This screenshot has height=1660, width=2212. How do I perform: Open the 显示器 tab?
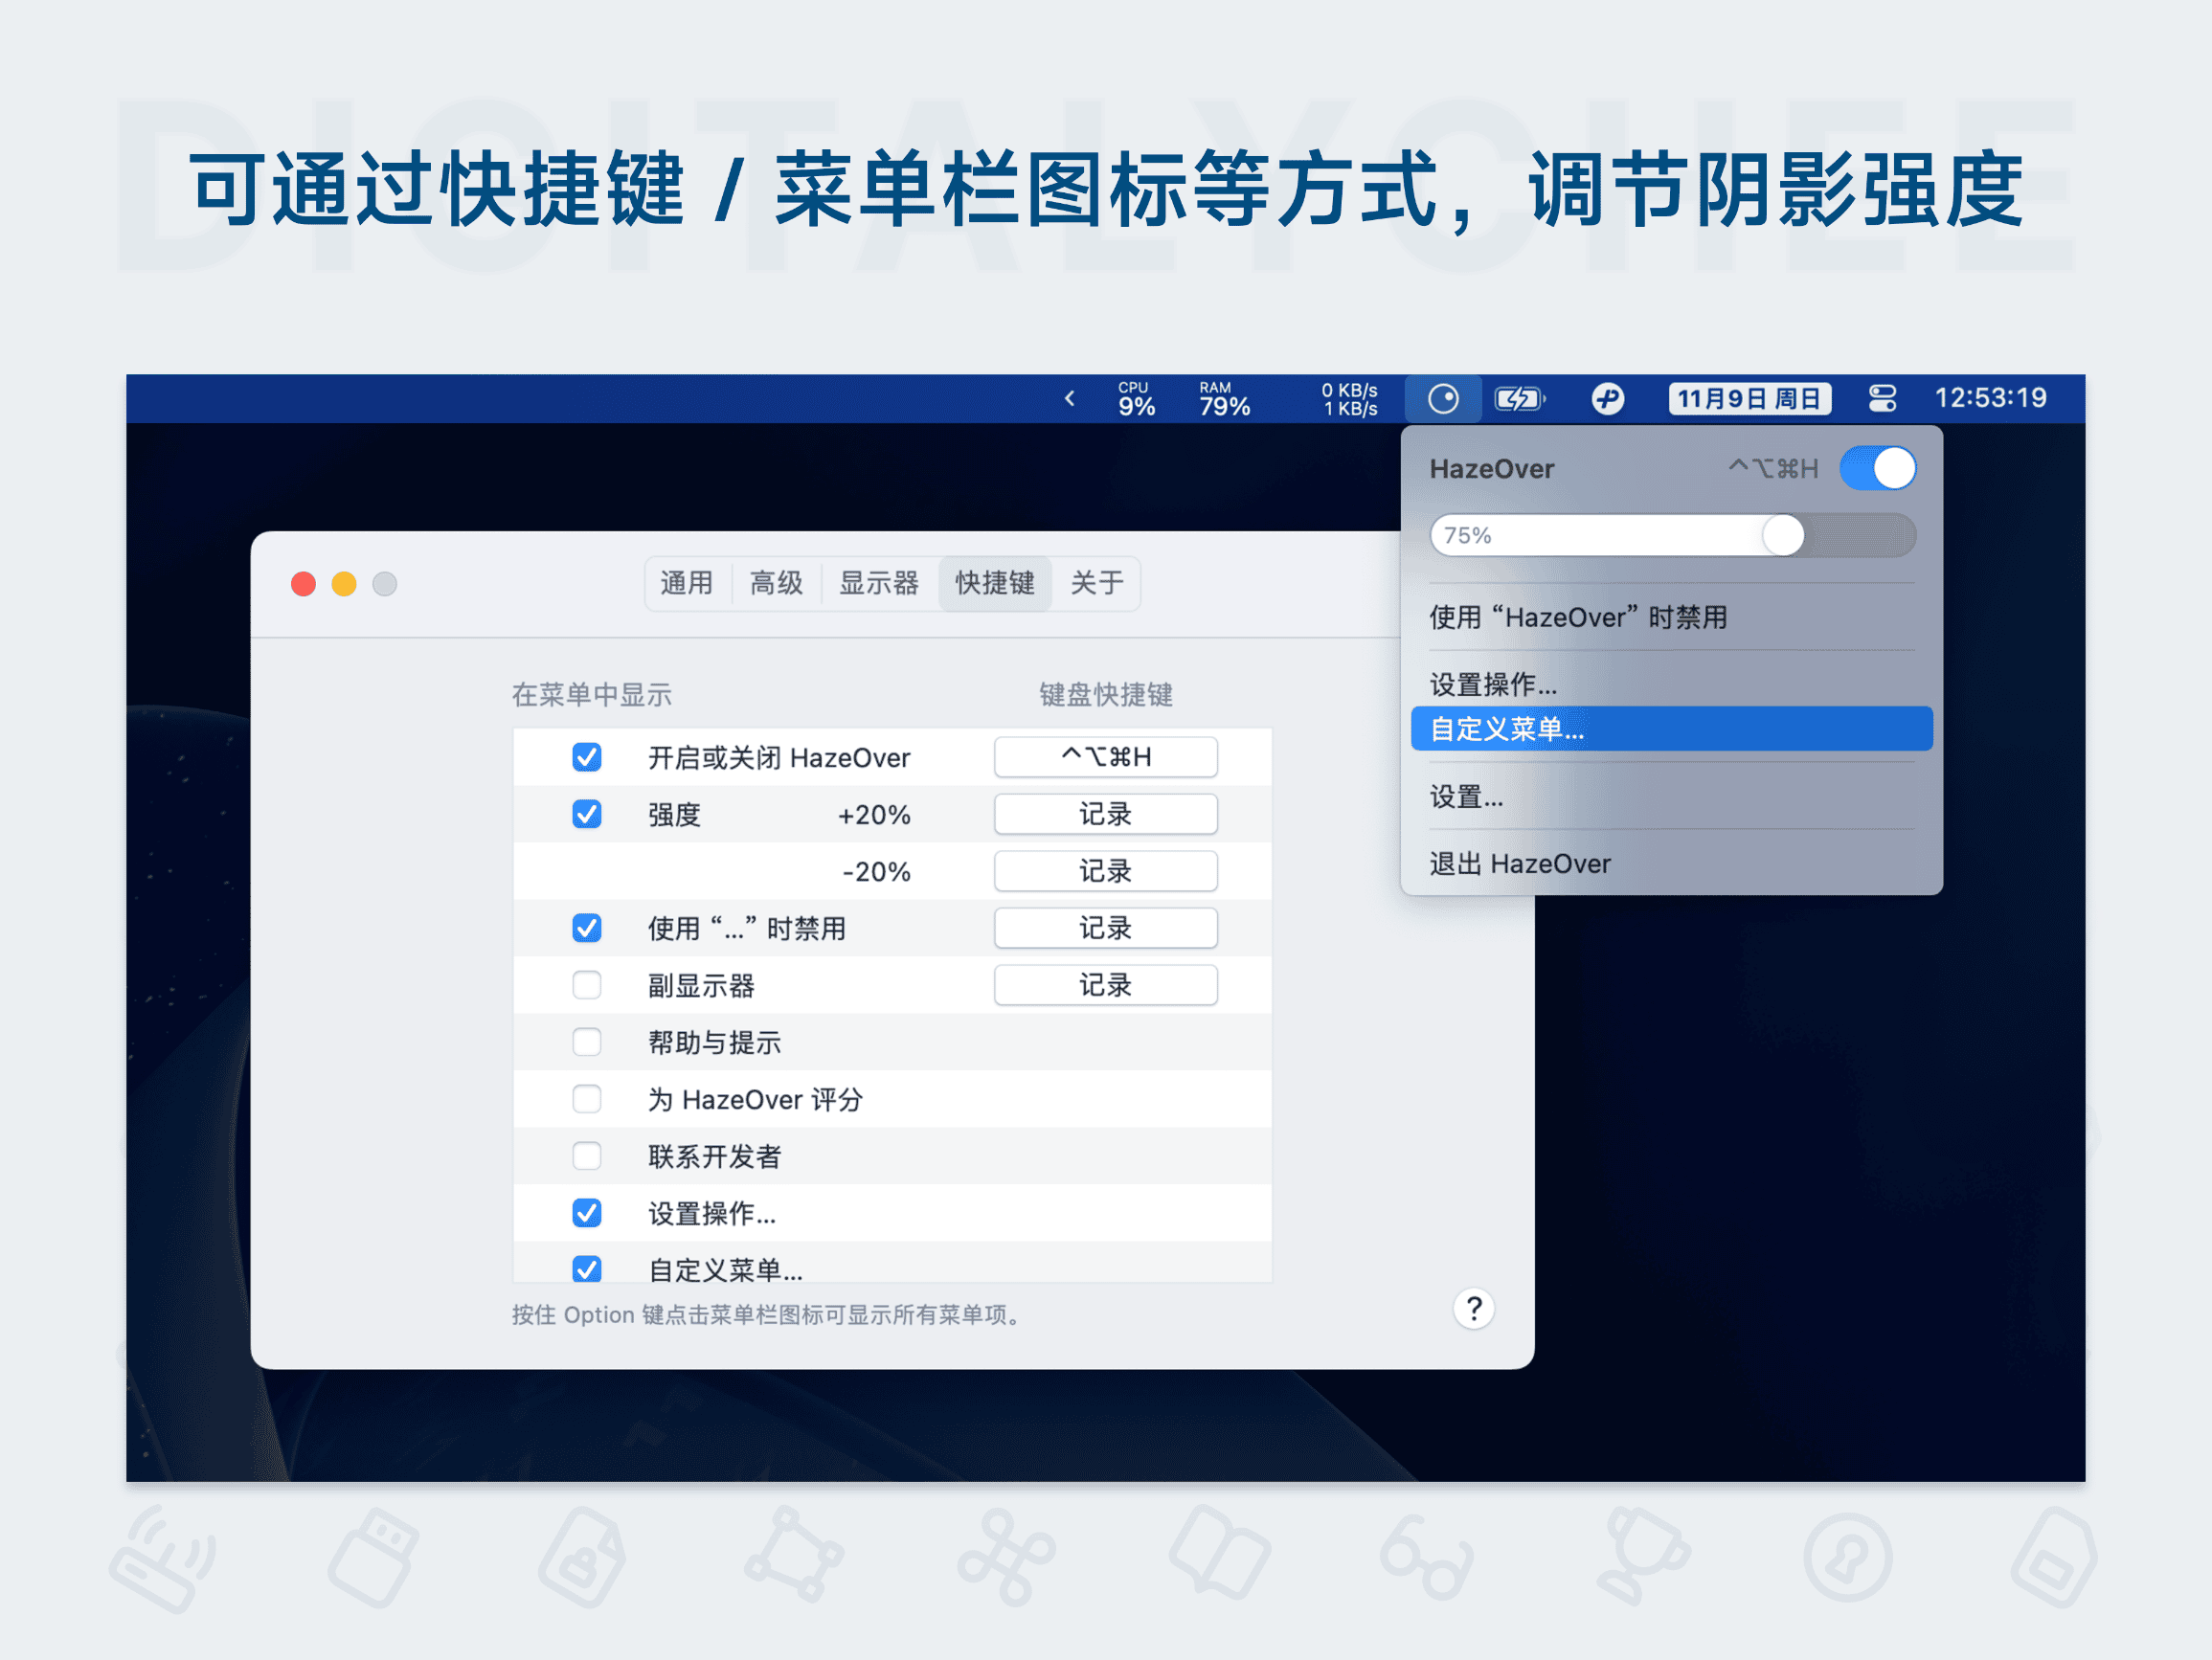[879, 583]
